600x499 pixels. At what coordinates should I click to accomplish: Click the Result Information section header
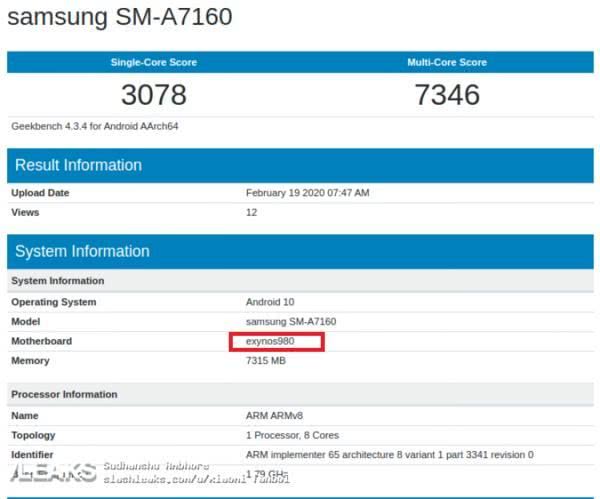tap(300, 165)
